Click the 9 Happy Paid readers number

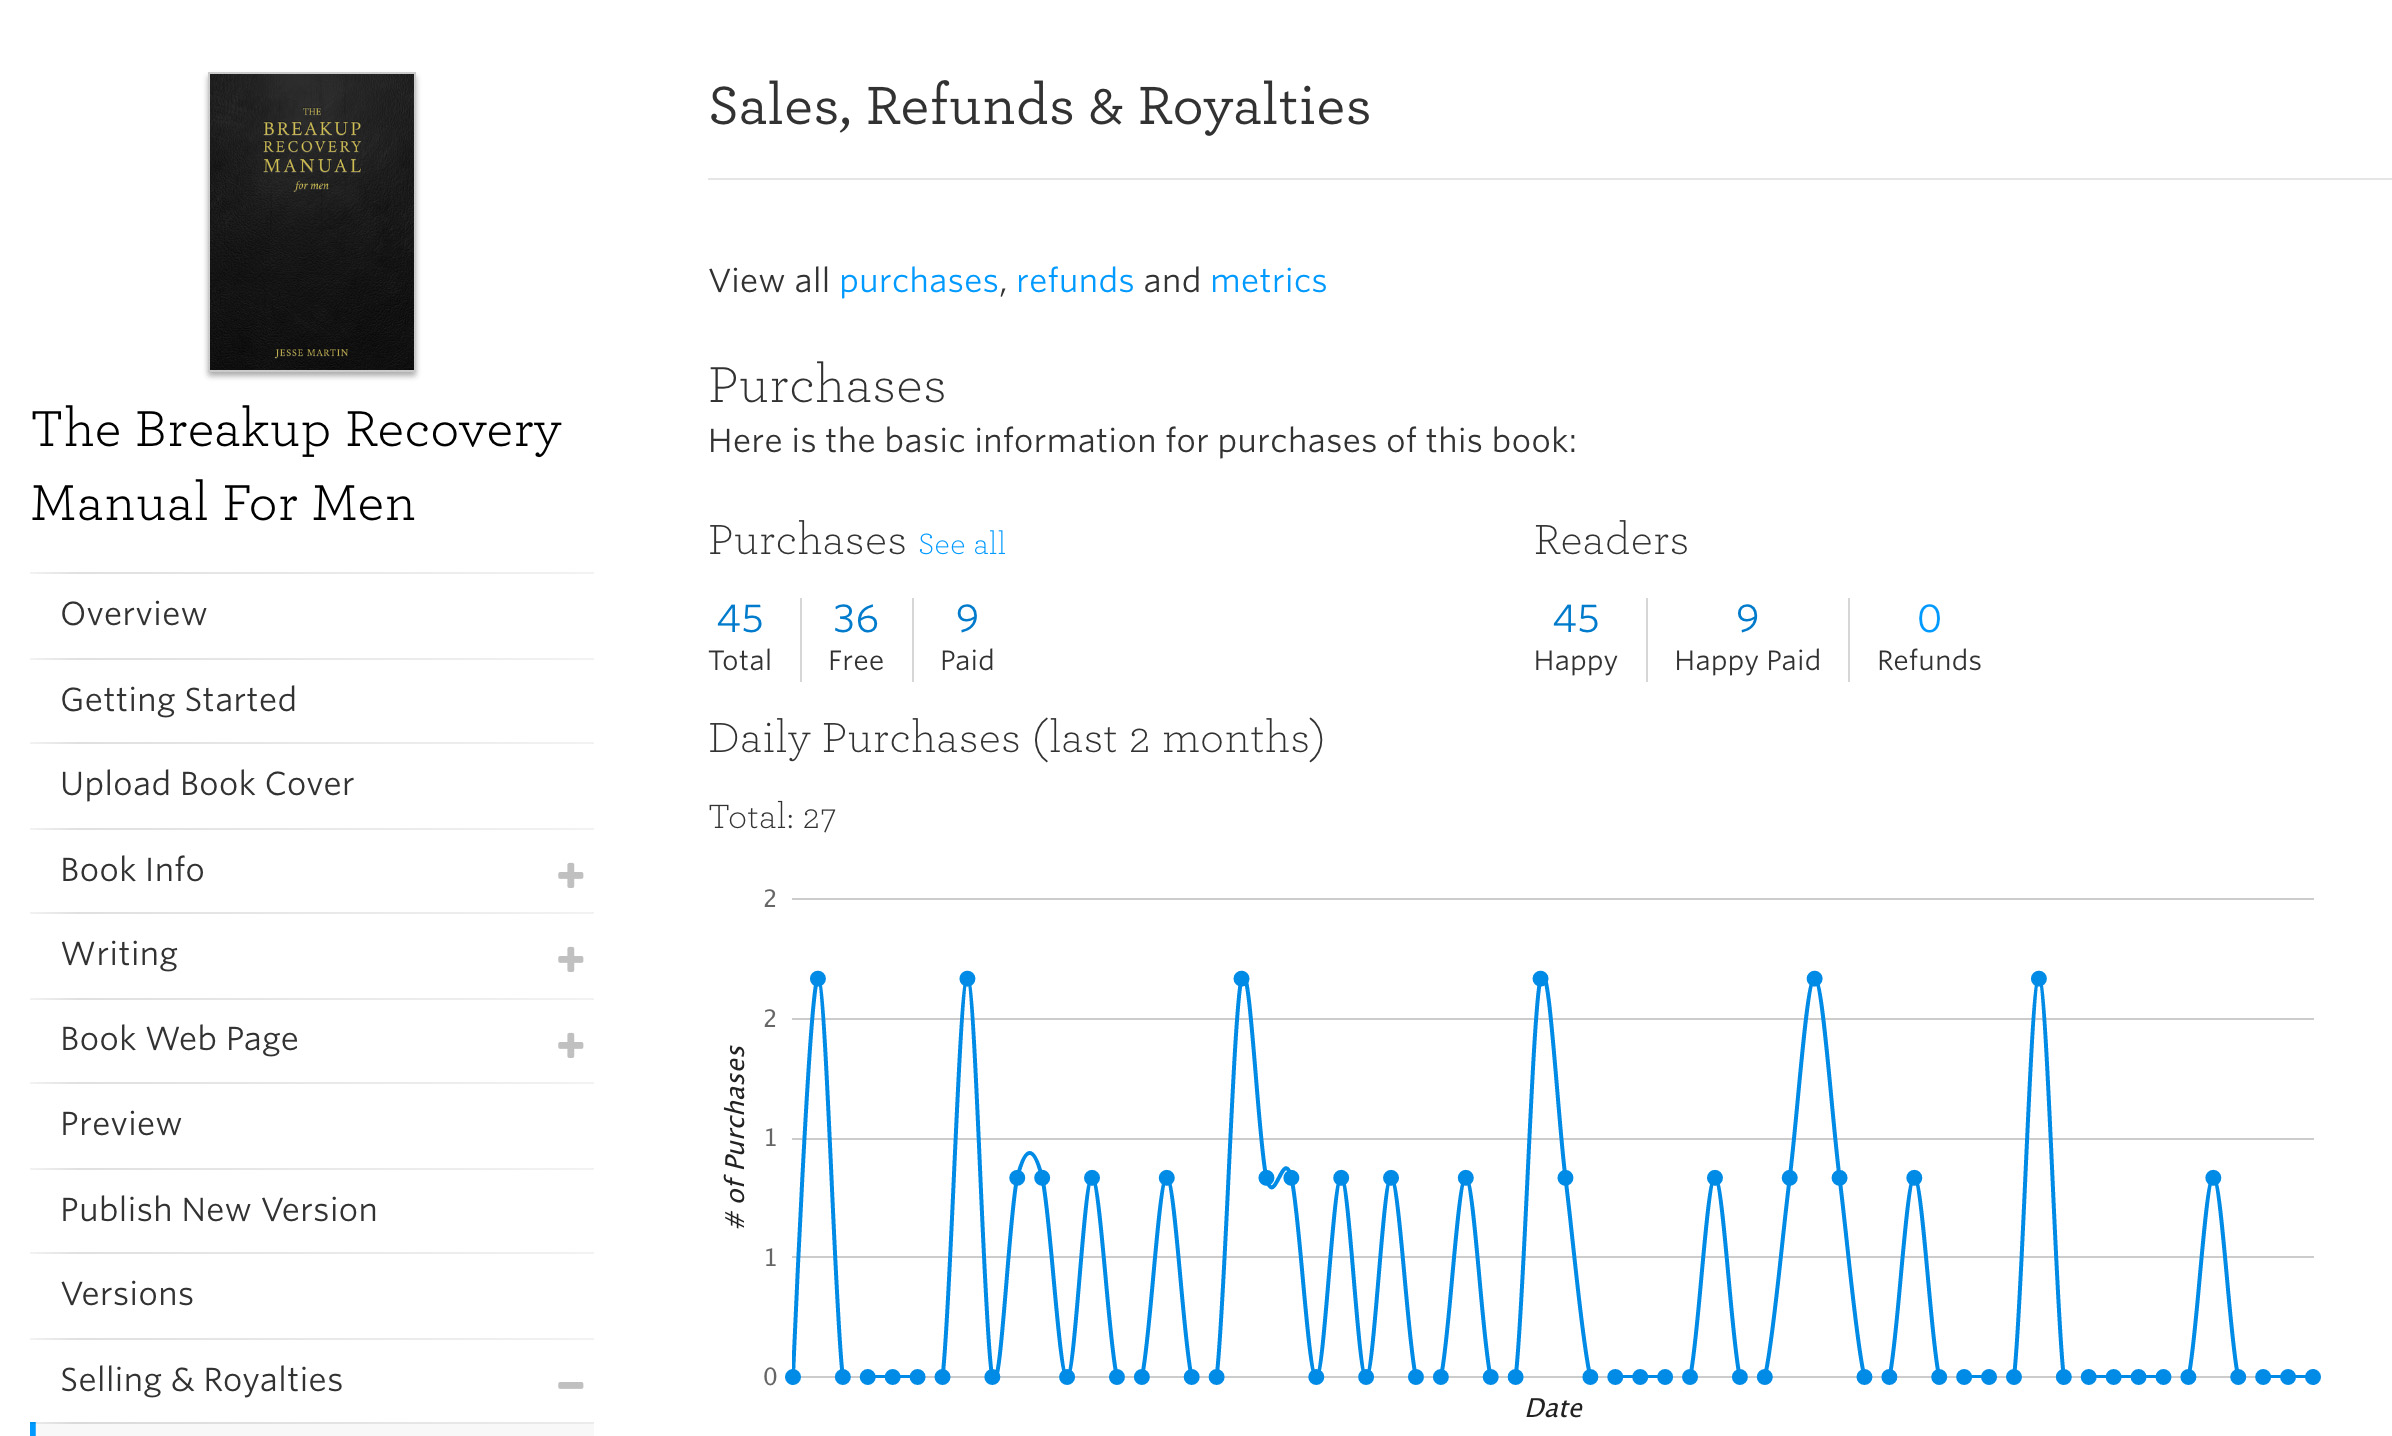click(x=1746, y=619)
